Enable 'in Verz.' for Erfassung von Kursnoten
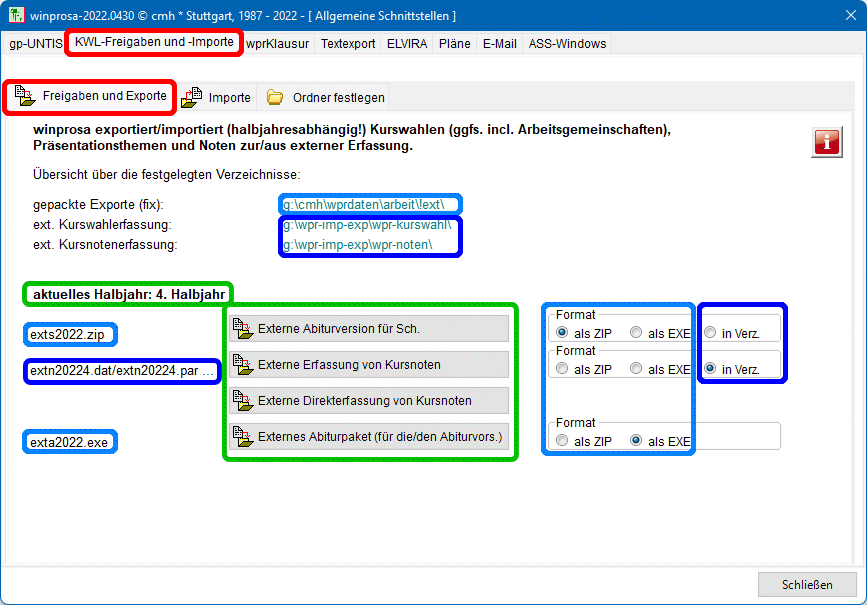The height and width of the screenshot is (605, 867). tap(710, 368)
